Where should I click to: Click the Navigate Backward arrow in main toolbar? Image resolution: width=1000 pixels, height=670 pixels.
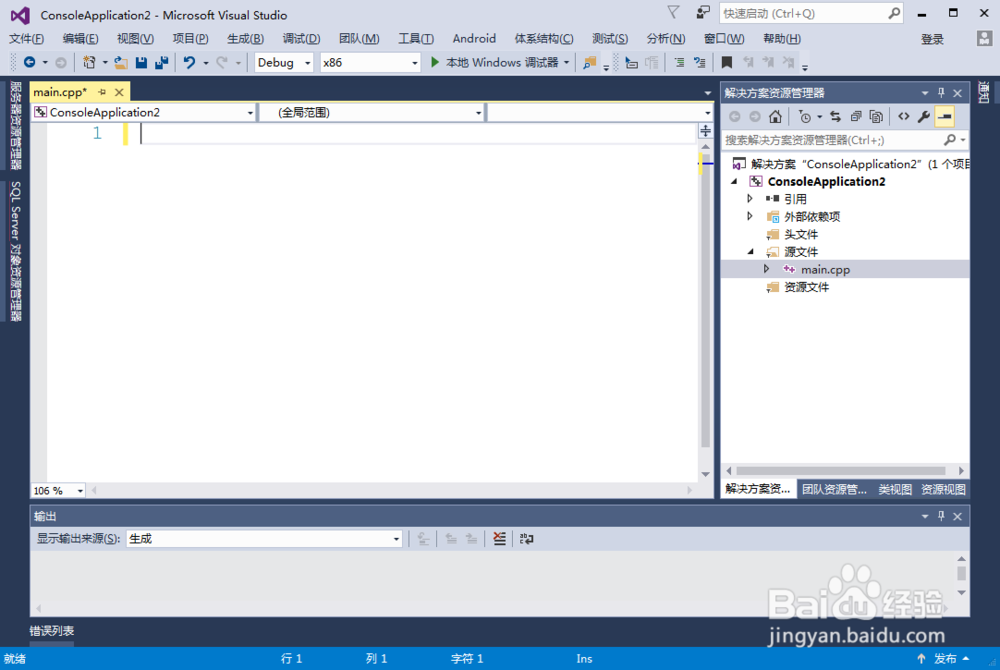click(29, 62)
